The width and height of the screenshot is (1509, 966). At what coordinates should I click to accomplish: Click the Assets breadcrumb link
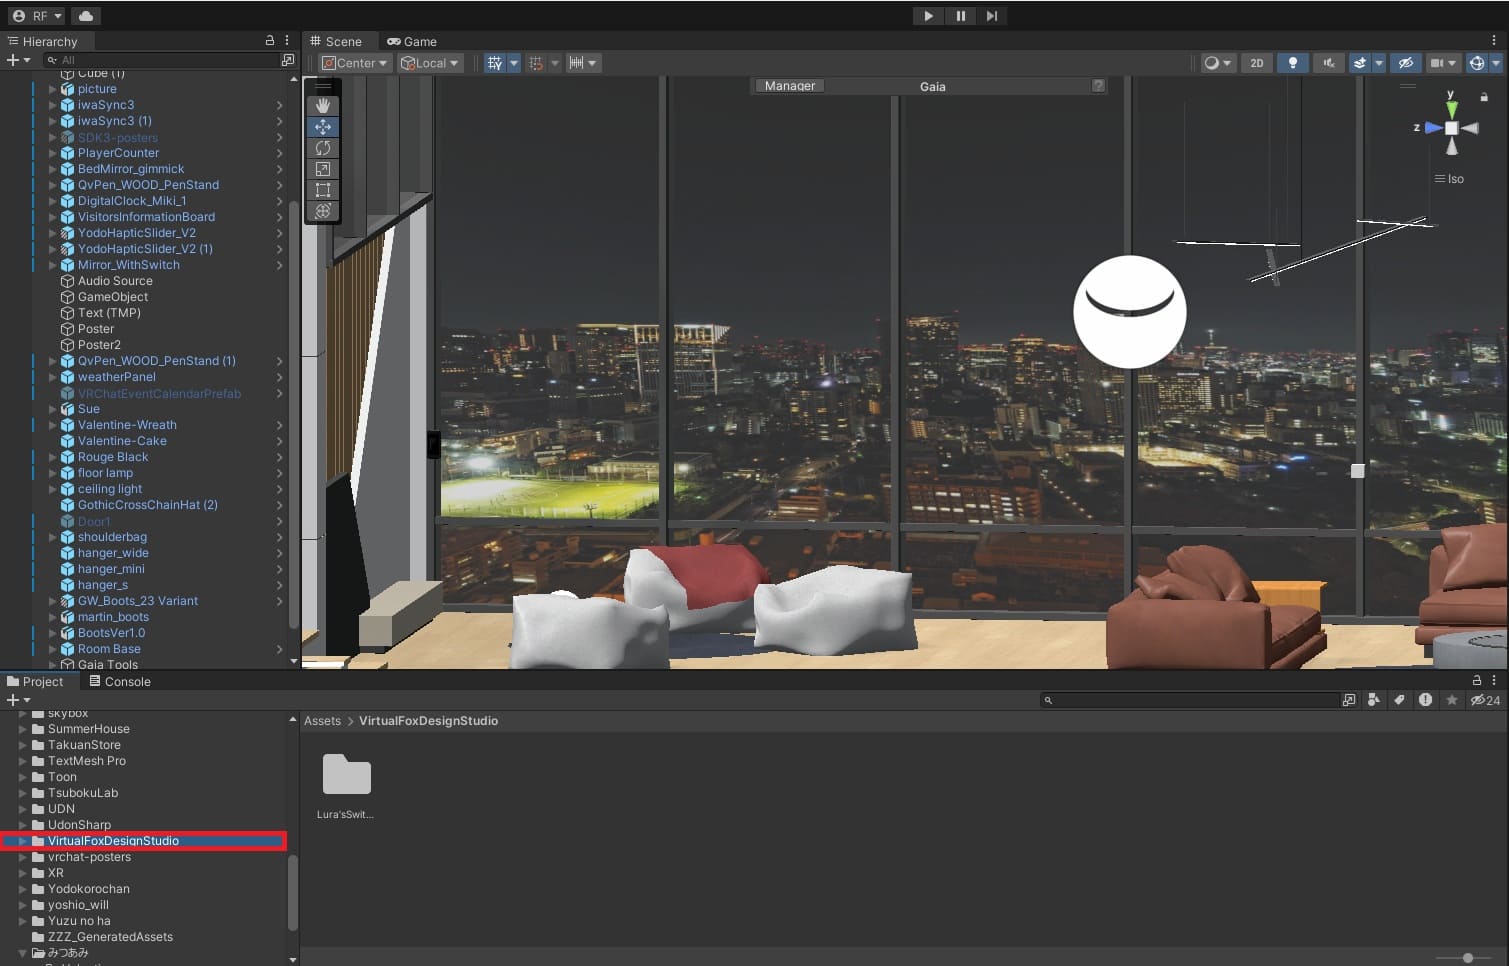point(322,721)
